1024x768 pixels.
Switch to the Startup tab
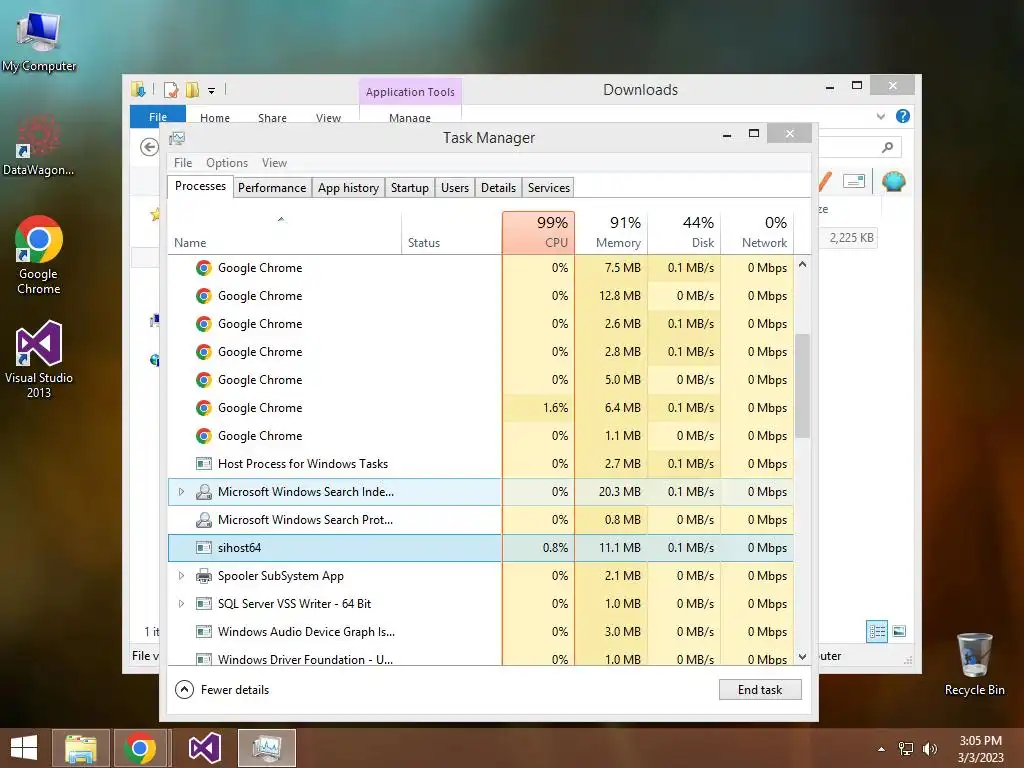[409, 187]
